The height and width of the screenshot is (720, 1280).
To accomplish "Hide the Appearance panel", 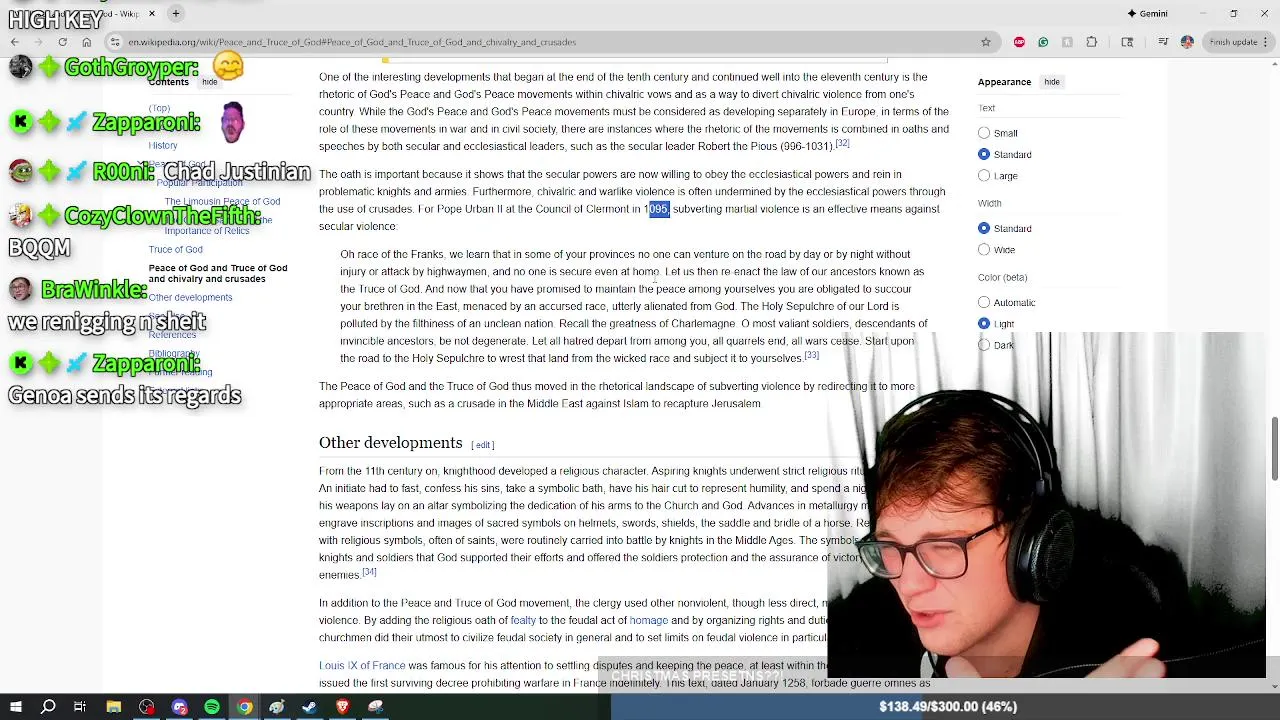I will click(1052, 82).
